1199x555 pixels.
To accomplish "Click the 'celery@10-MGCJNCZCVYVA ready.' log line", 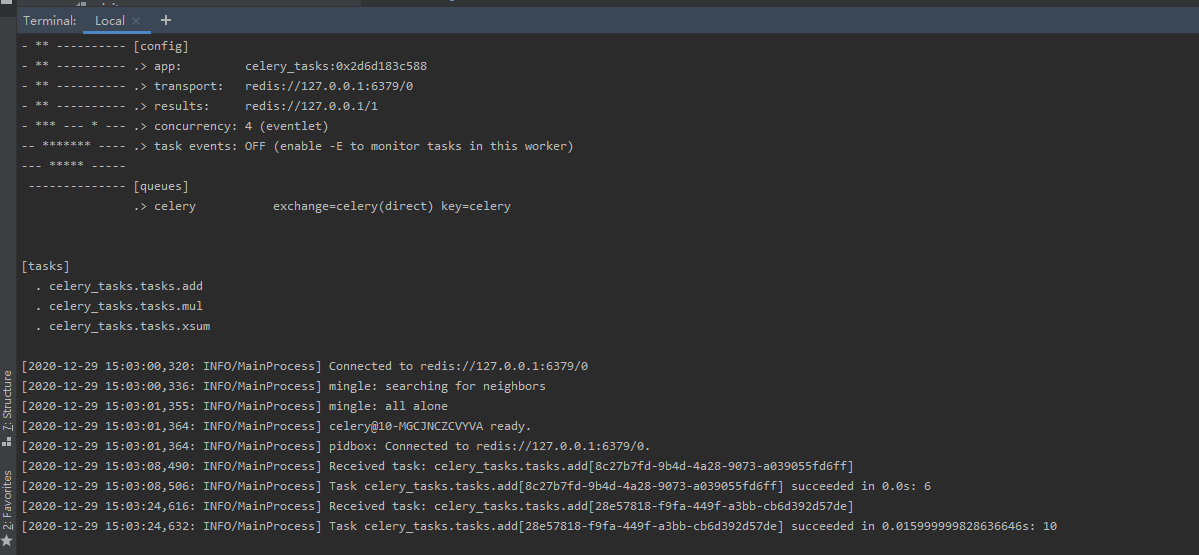I will tap(276, 426).
